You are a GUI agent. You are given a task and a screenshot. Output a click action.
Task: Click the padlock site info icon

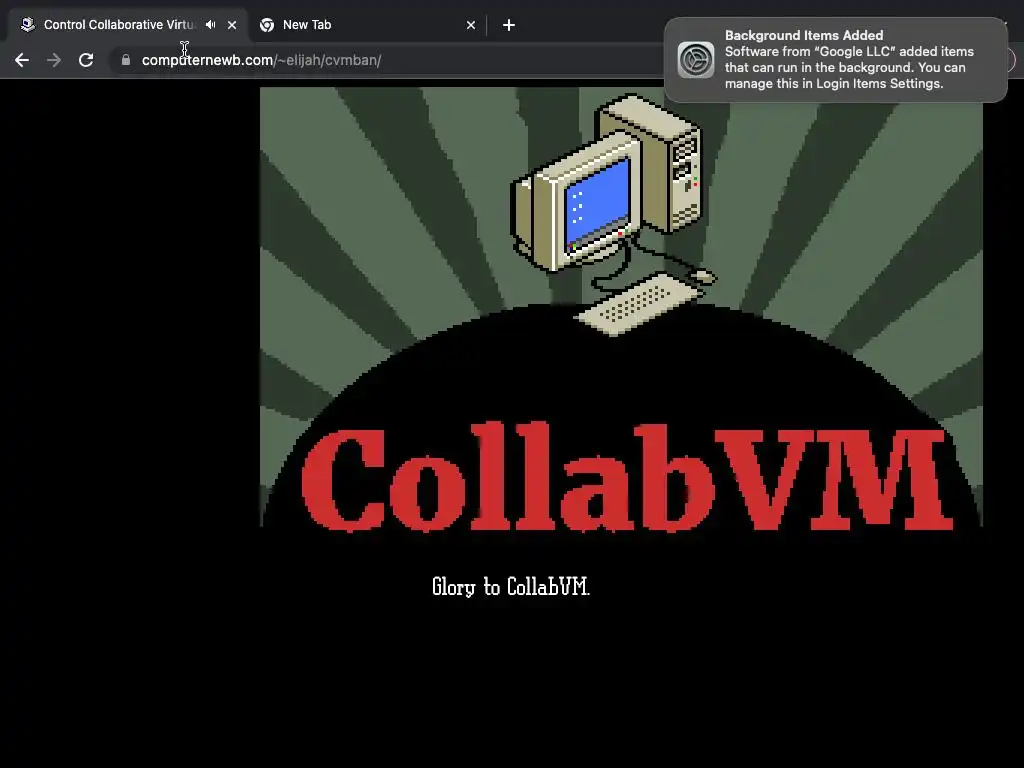tap(125, 60)
